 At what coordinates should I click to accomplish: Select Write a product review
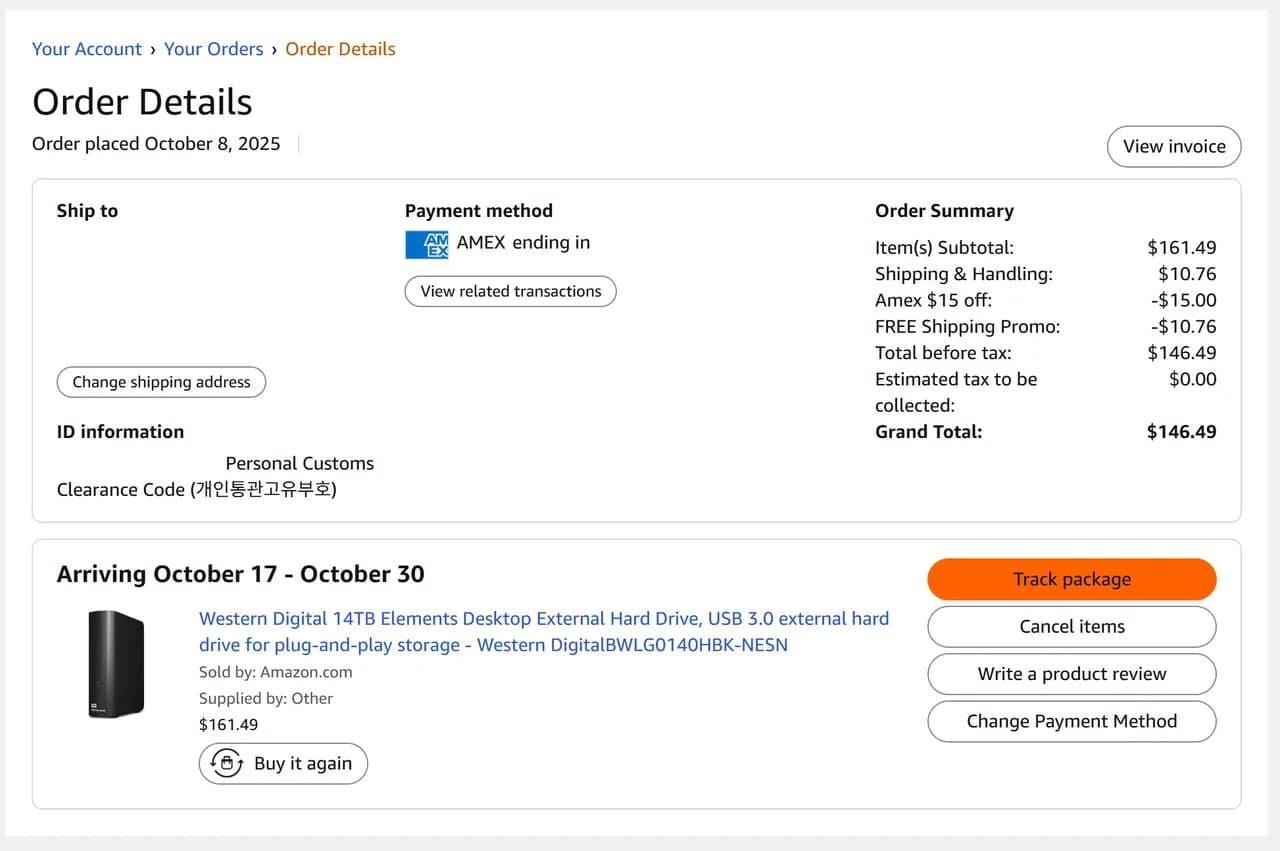coord(1072,674)
